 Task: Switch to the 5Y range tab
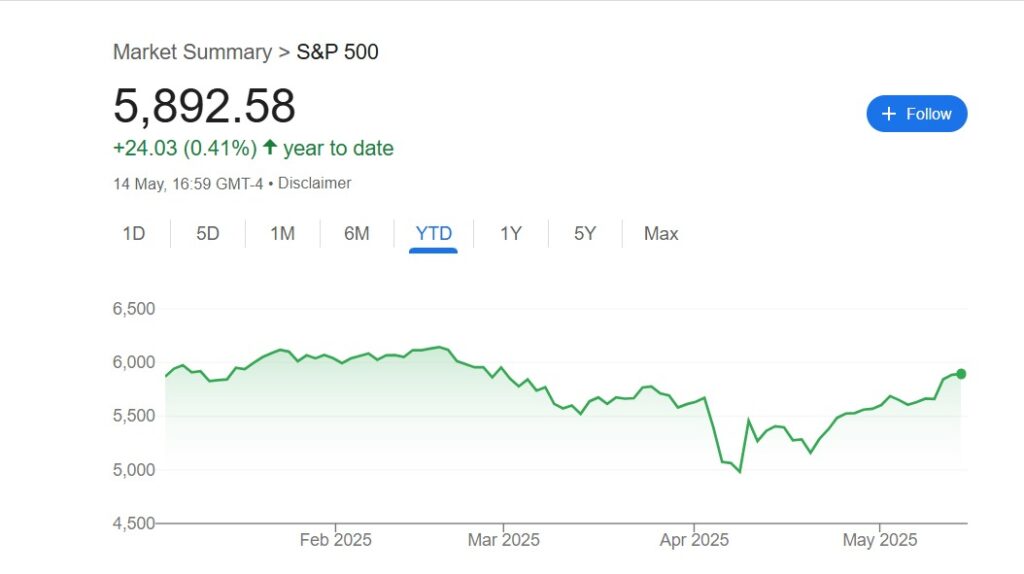click(585, 234)
